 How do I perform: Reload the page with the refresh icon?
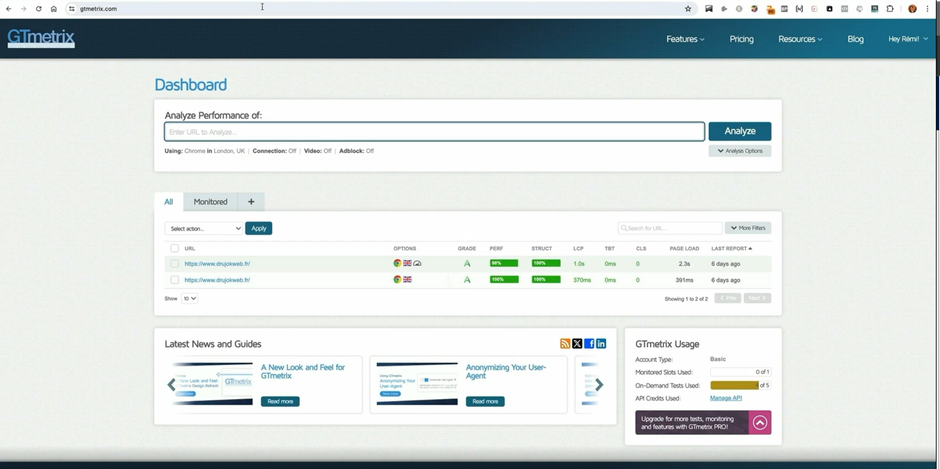[38, 8]
